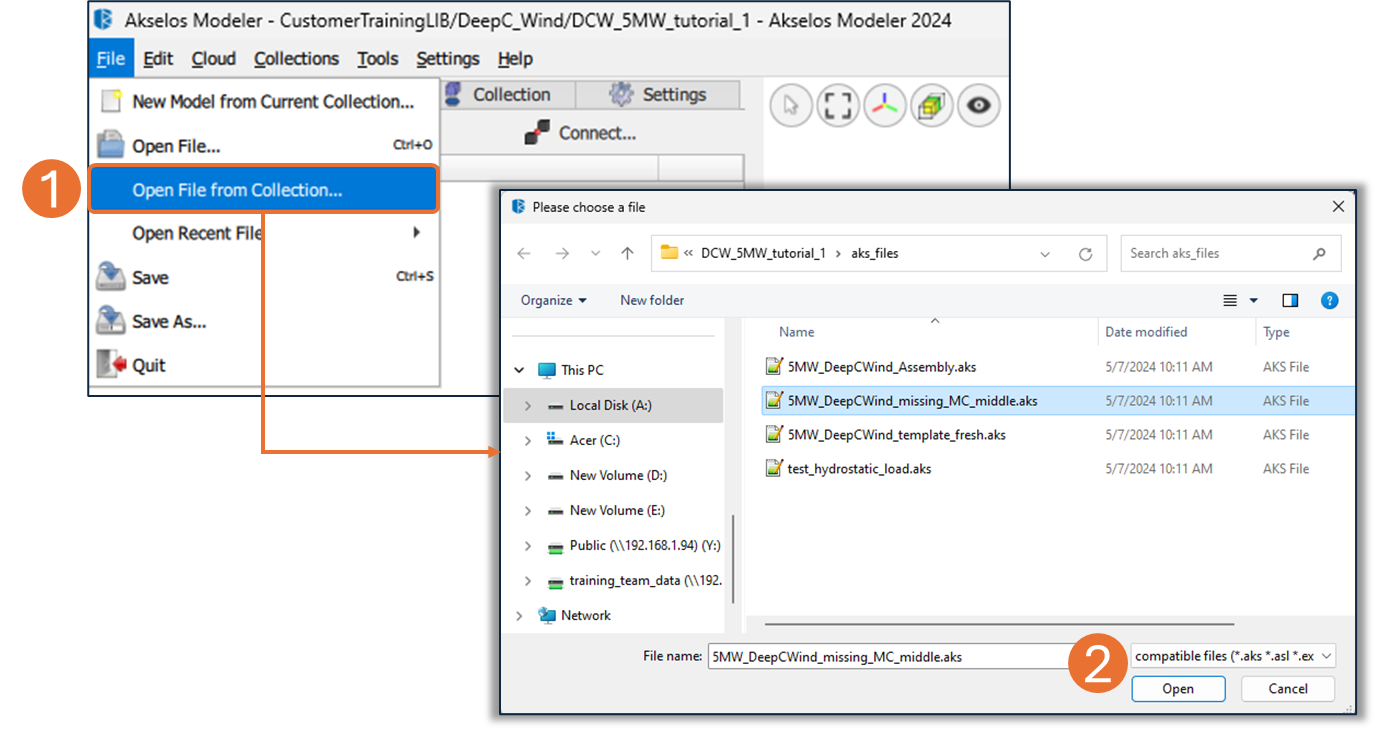
Task: Choose Save As... in File menu
Action: [x=265, y=321]
